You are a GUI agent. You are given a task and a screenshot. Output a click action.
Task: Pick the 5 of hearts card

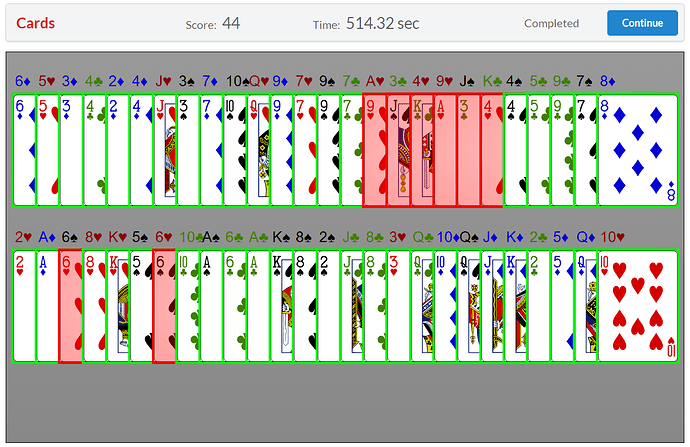48,150
